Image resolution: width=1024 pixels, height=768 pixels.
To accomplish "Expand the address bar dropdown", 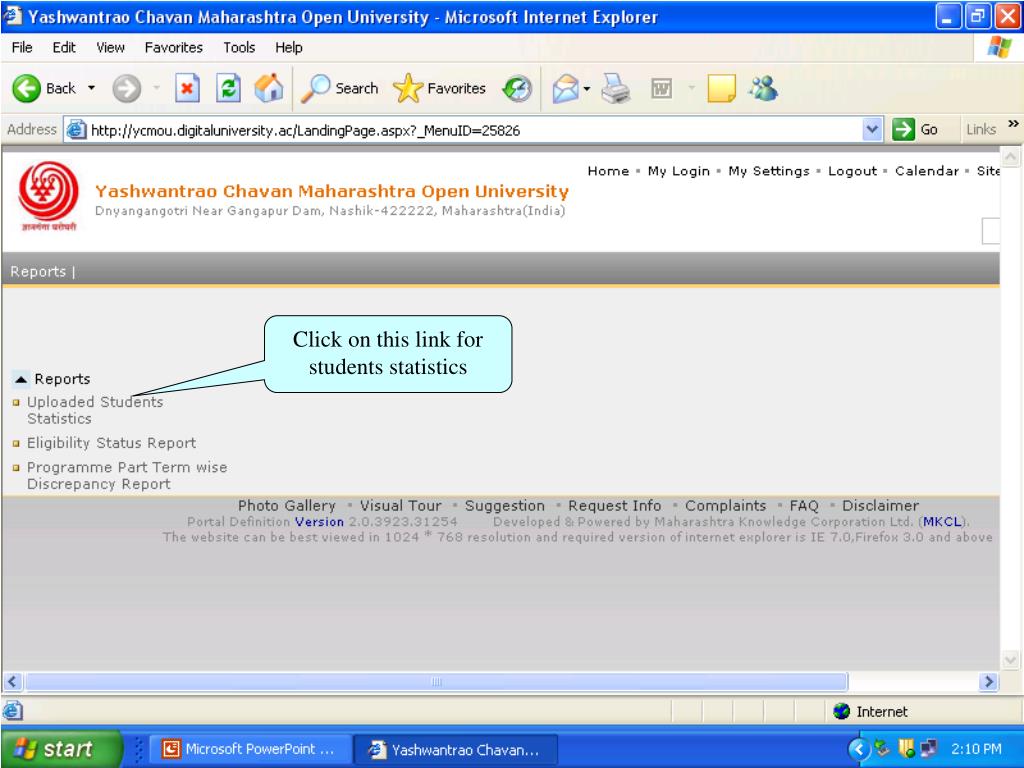I will pyautogui.click(x=872, y=129).
